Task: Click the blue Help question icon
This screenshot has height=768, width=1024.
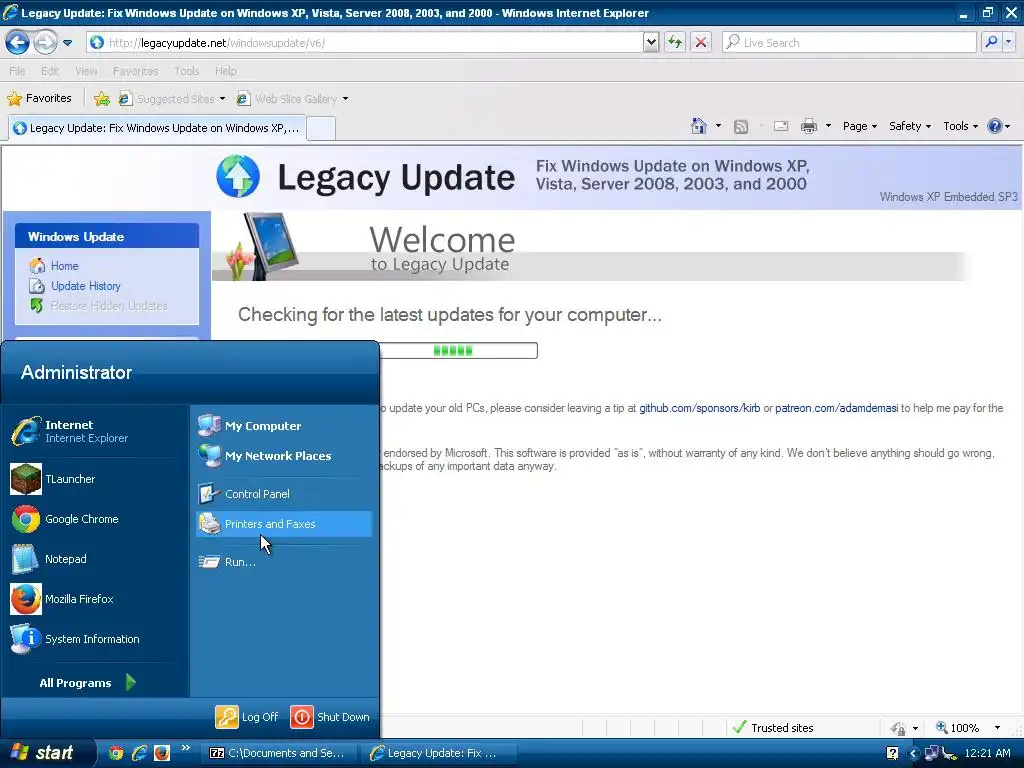Action: pos(995,126)
